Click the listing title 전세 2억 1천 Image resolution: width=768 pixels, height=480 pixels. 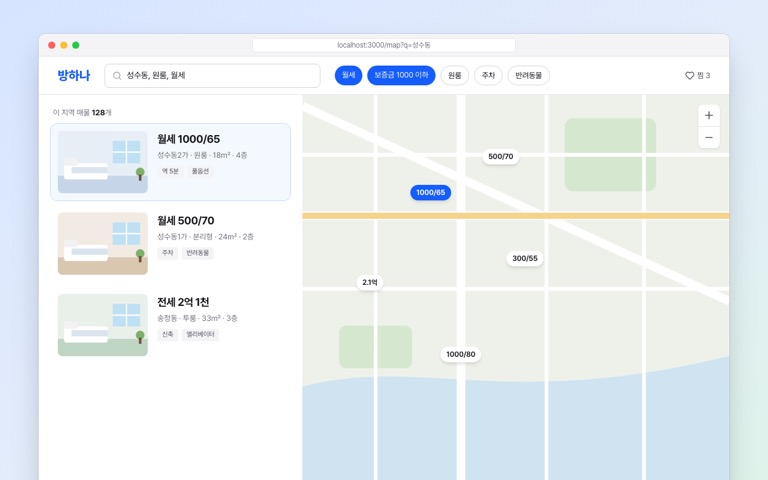click(183, 302)
